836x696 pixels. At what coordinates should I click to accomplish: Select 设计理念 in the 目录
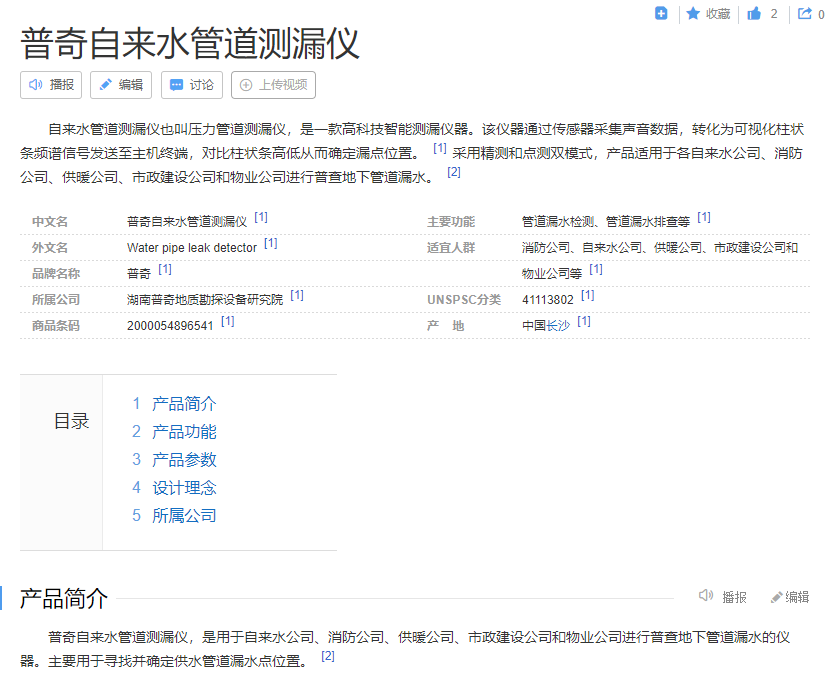(x=184, y=487)
